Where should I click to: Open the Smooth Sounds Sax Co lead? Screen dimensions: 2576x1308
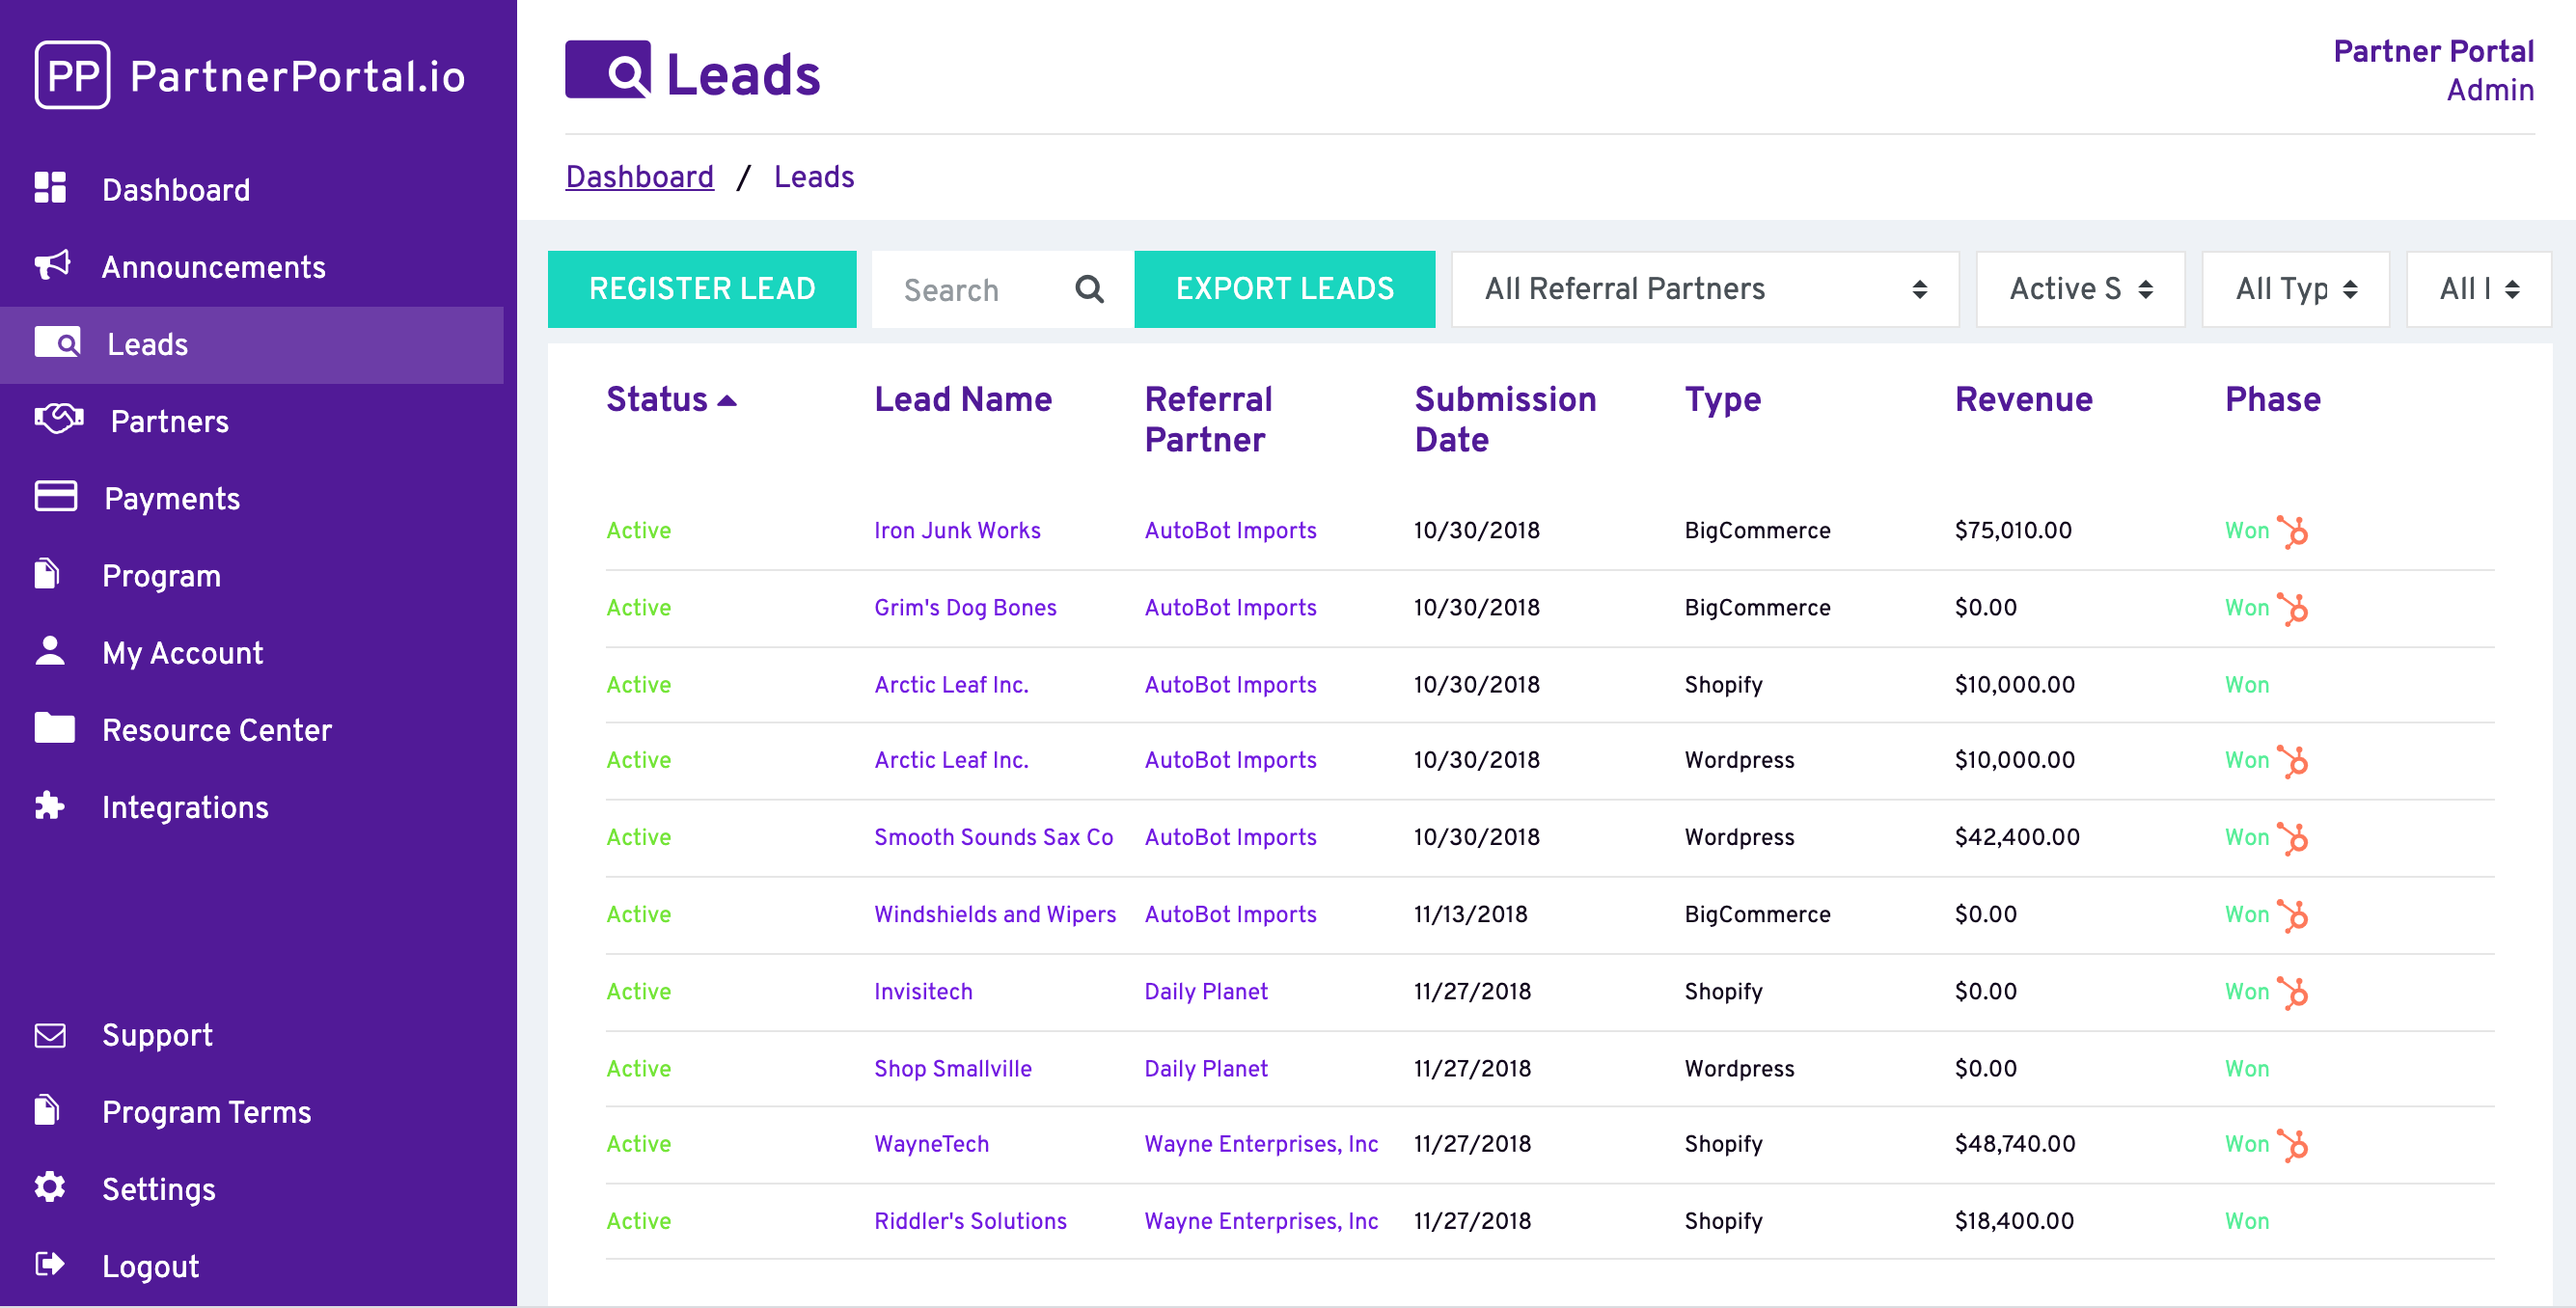click(x=993, y=837)
